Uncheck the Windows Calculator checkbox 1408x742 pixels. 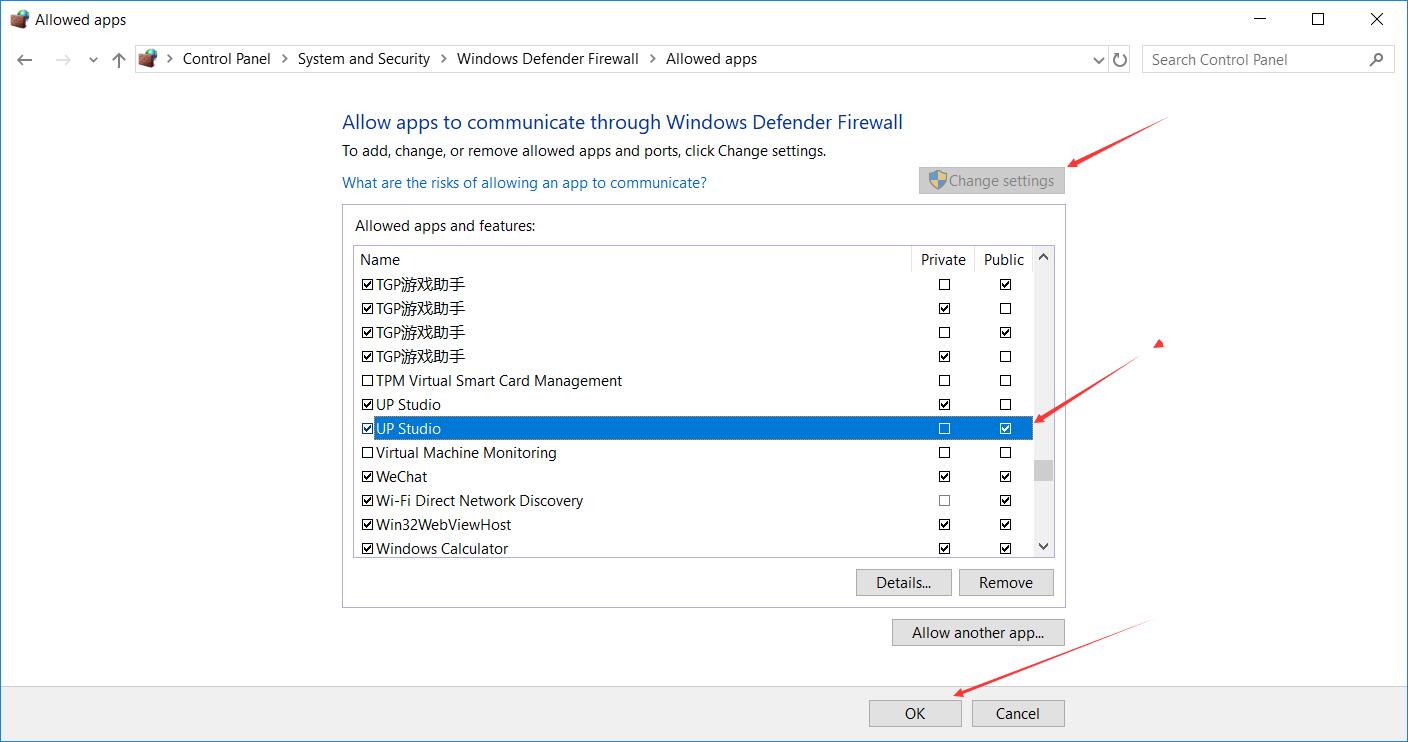pyautogui.click(x=367, y=549)
